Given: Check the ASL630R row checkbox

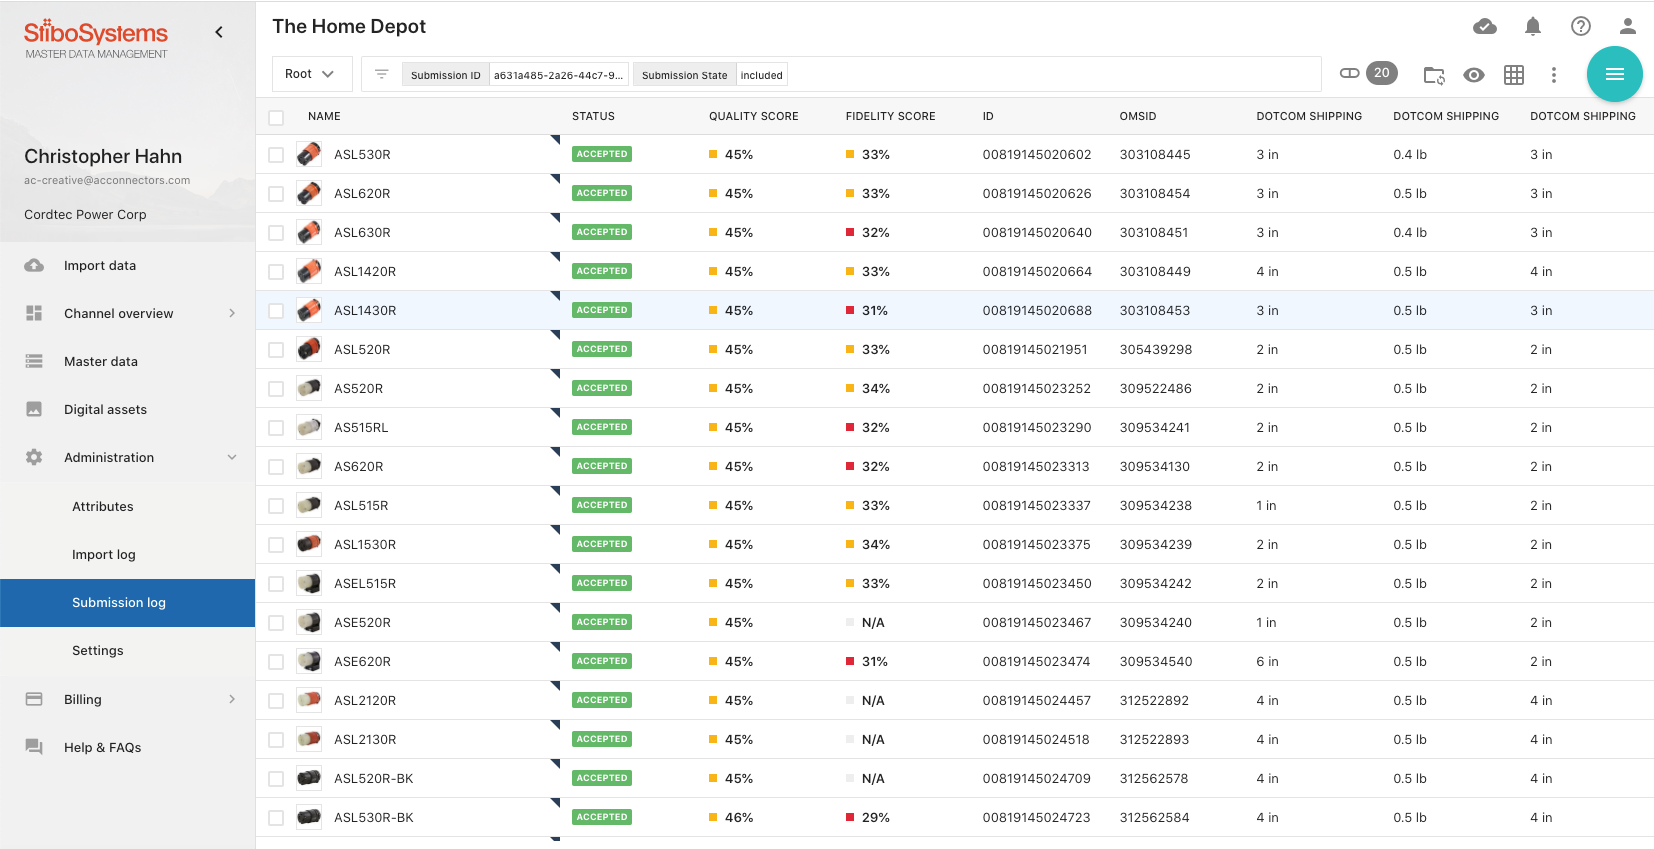Looking at the screenshot, I should tap(276, 233).
